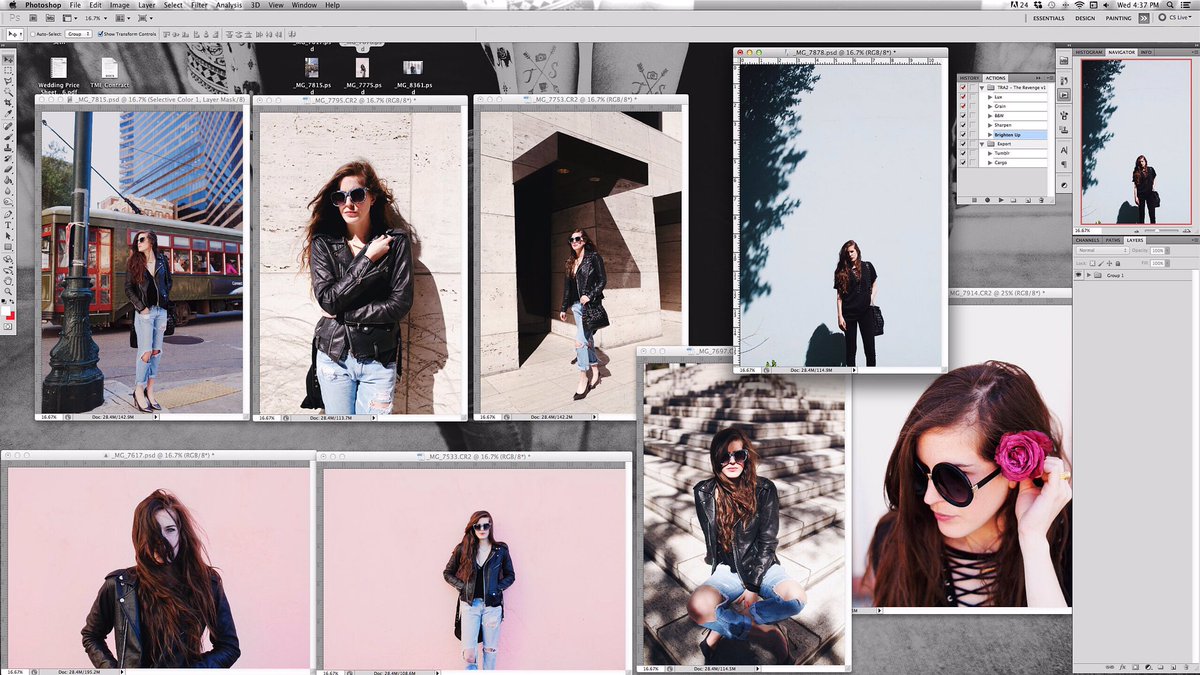Uncheck Show Transform Controls
The image size is (1200, 675).
[100, 33]
